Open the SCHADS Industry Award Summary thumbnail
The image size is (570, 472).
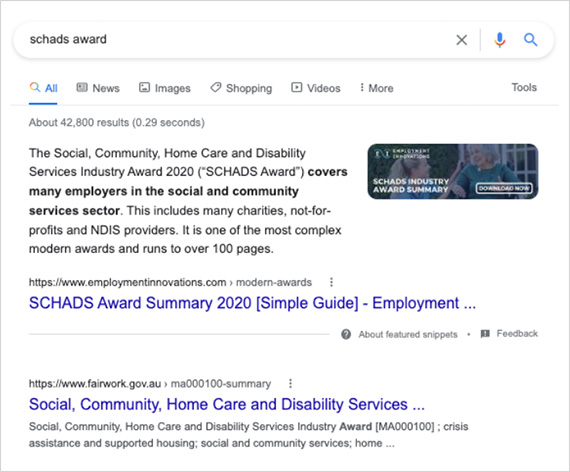pos(453,171)
